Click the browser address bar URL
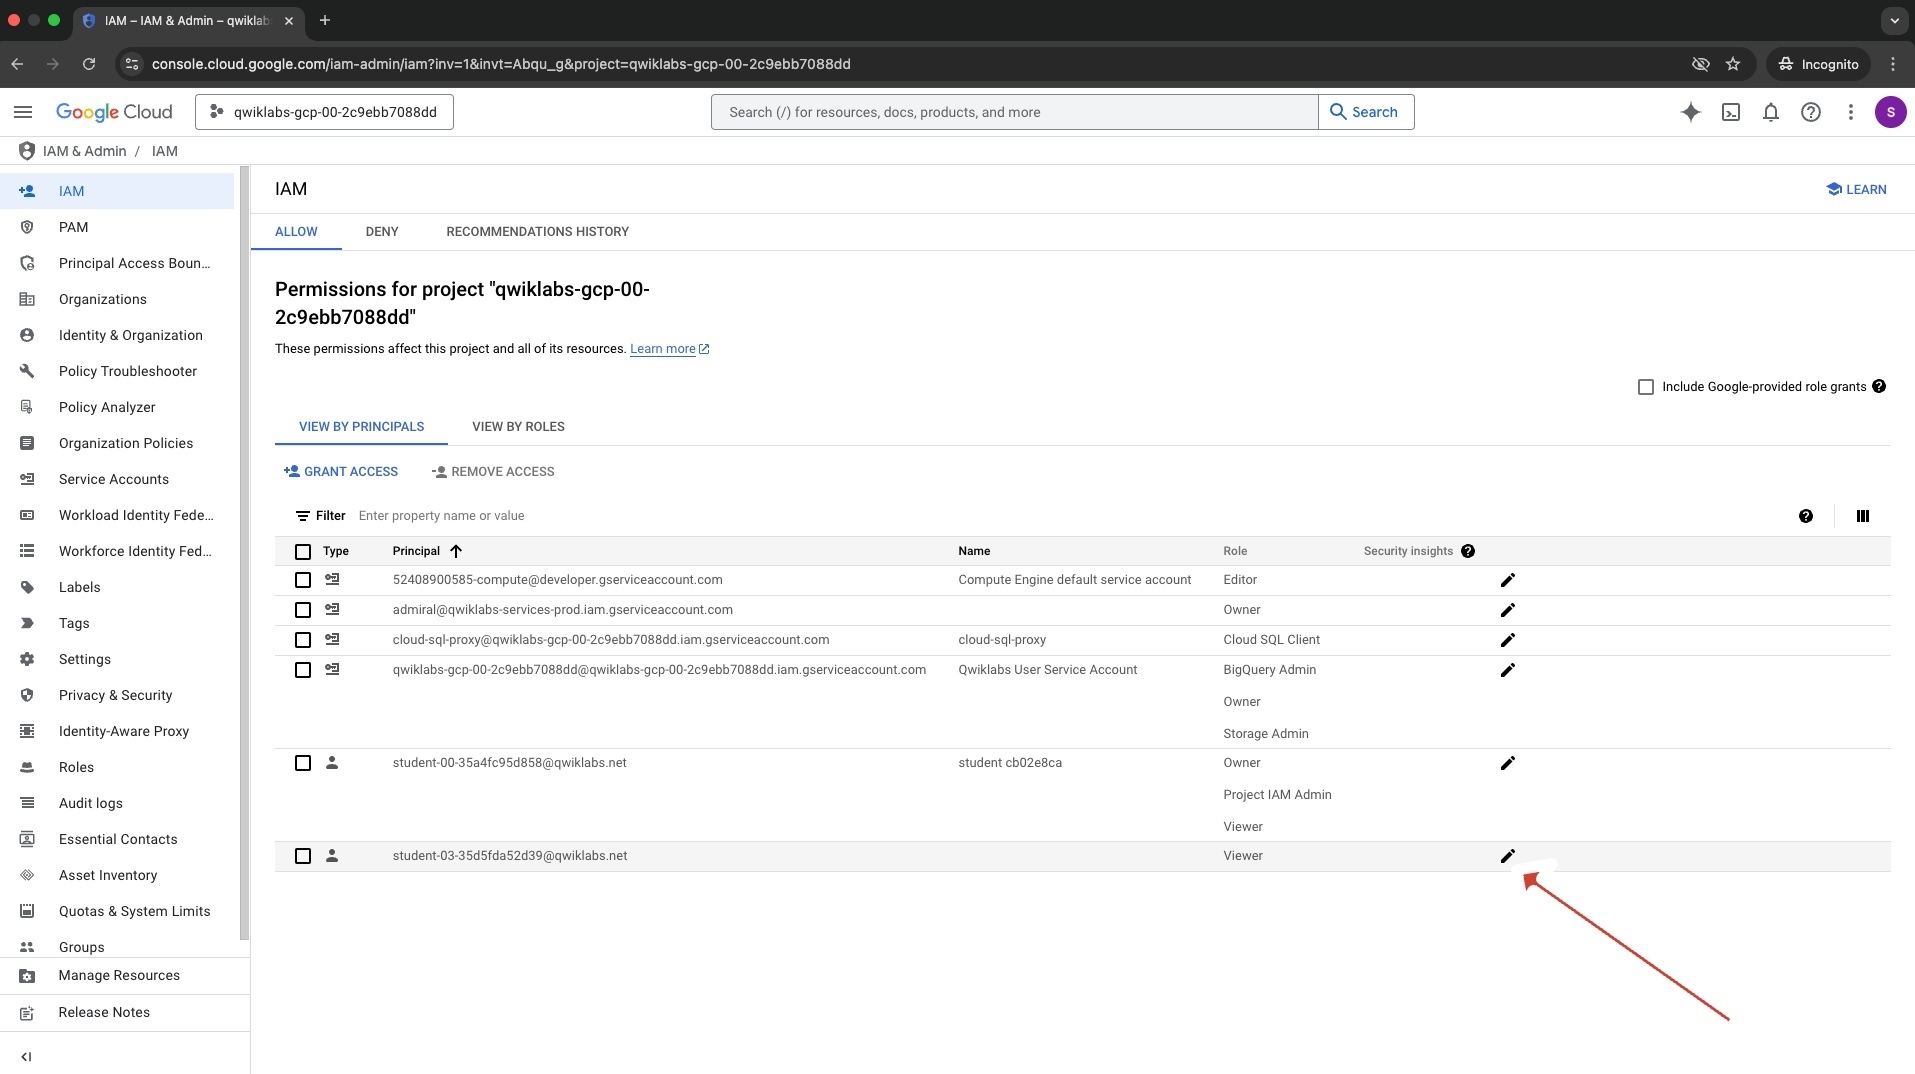Viewport: 1915px width, 1074px height. click(501, 64)
